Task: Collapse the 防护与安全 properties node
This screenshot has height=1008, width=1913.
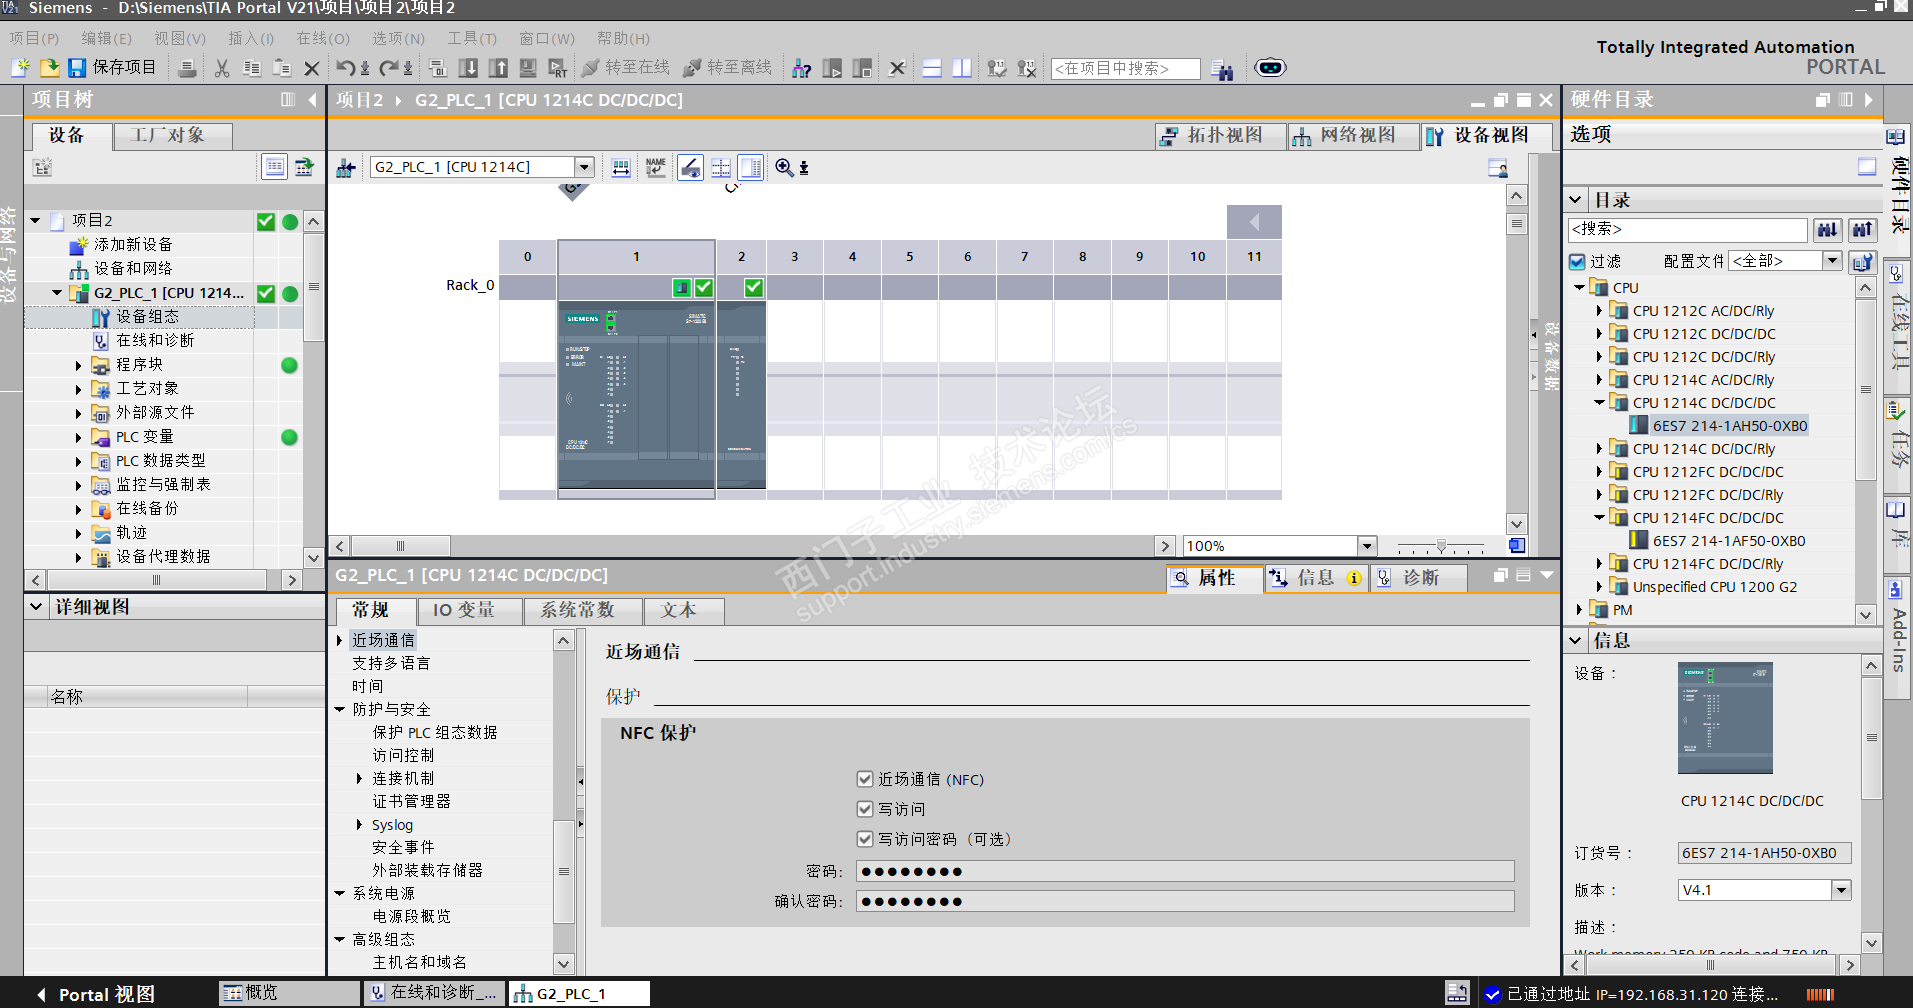Action: click(340, 709)
